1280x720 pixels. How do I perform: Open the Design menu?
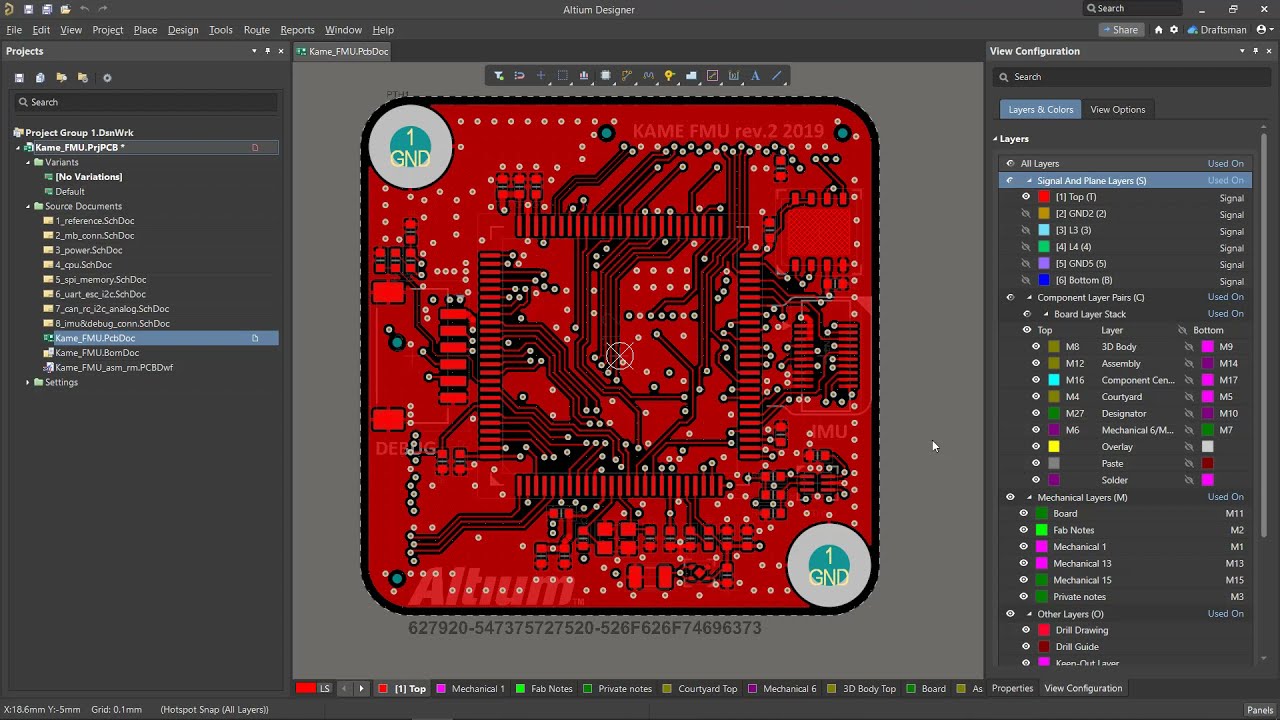[183, 30]
